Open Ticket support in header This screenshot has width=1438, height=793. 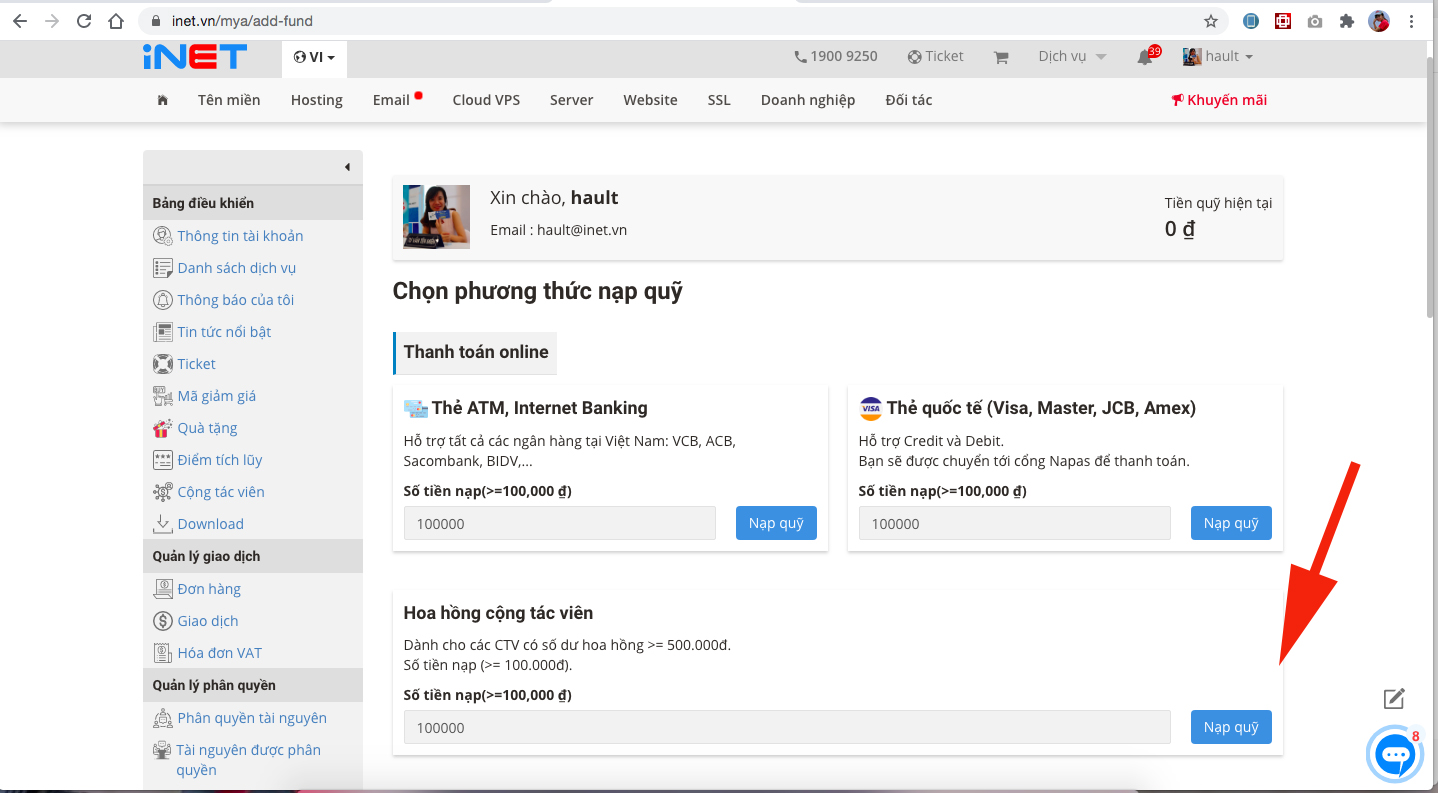pyautogui.click(x=935, y=56)
